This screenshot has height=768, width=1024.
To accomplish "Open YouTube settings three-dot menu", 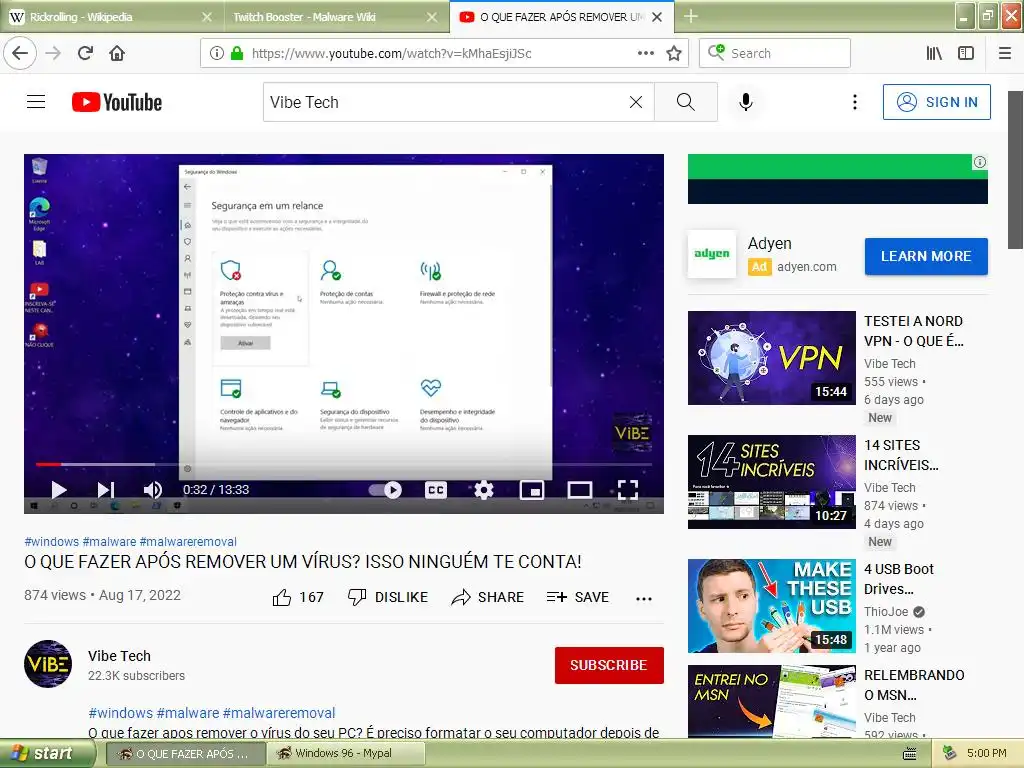I will click(855, 102).
